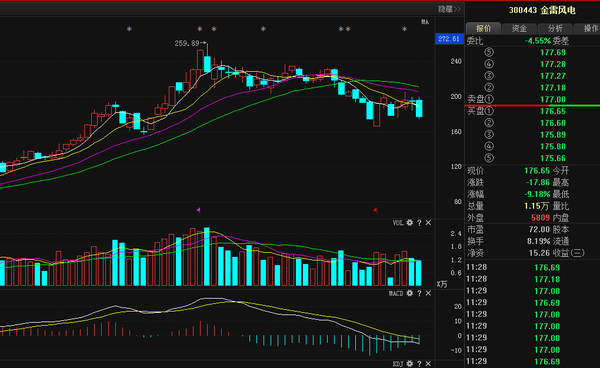Click the 收益(三) label
The image size is (600, 368).
click(x=569, y=253)
